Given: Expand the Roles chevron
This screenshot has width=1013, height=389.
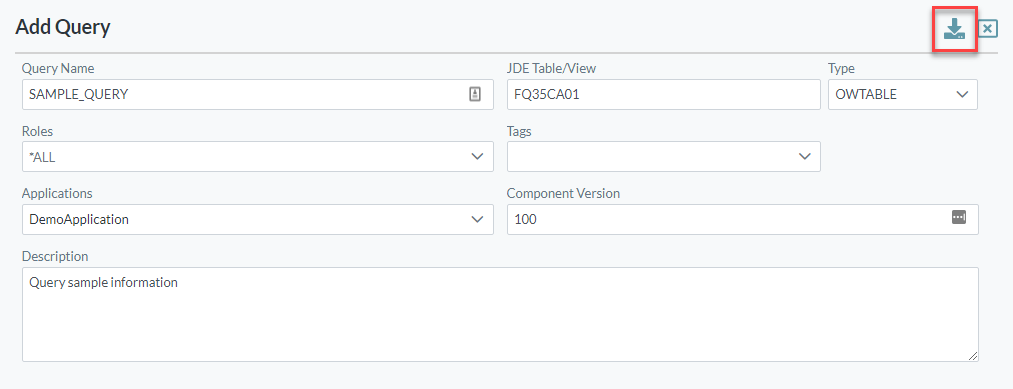Looking at the screenshot, I should (477, 156).
